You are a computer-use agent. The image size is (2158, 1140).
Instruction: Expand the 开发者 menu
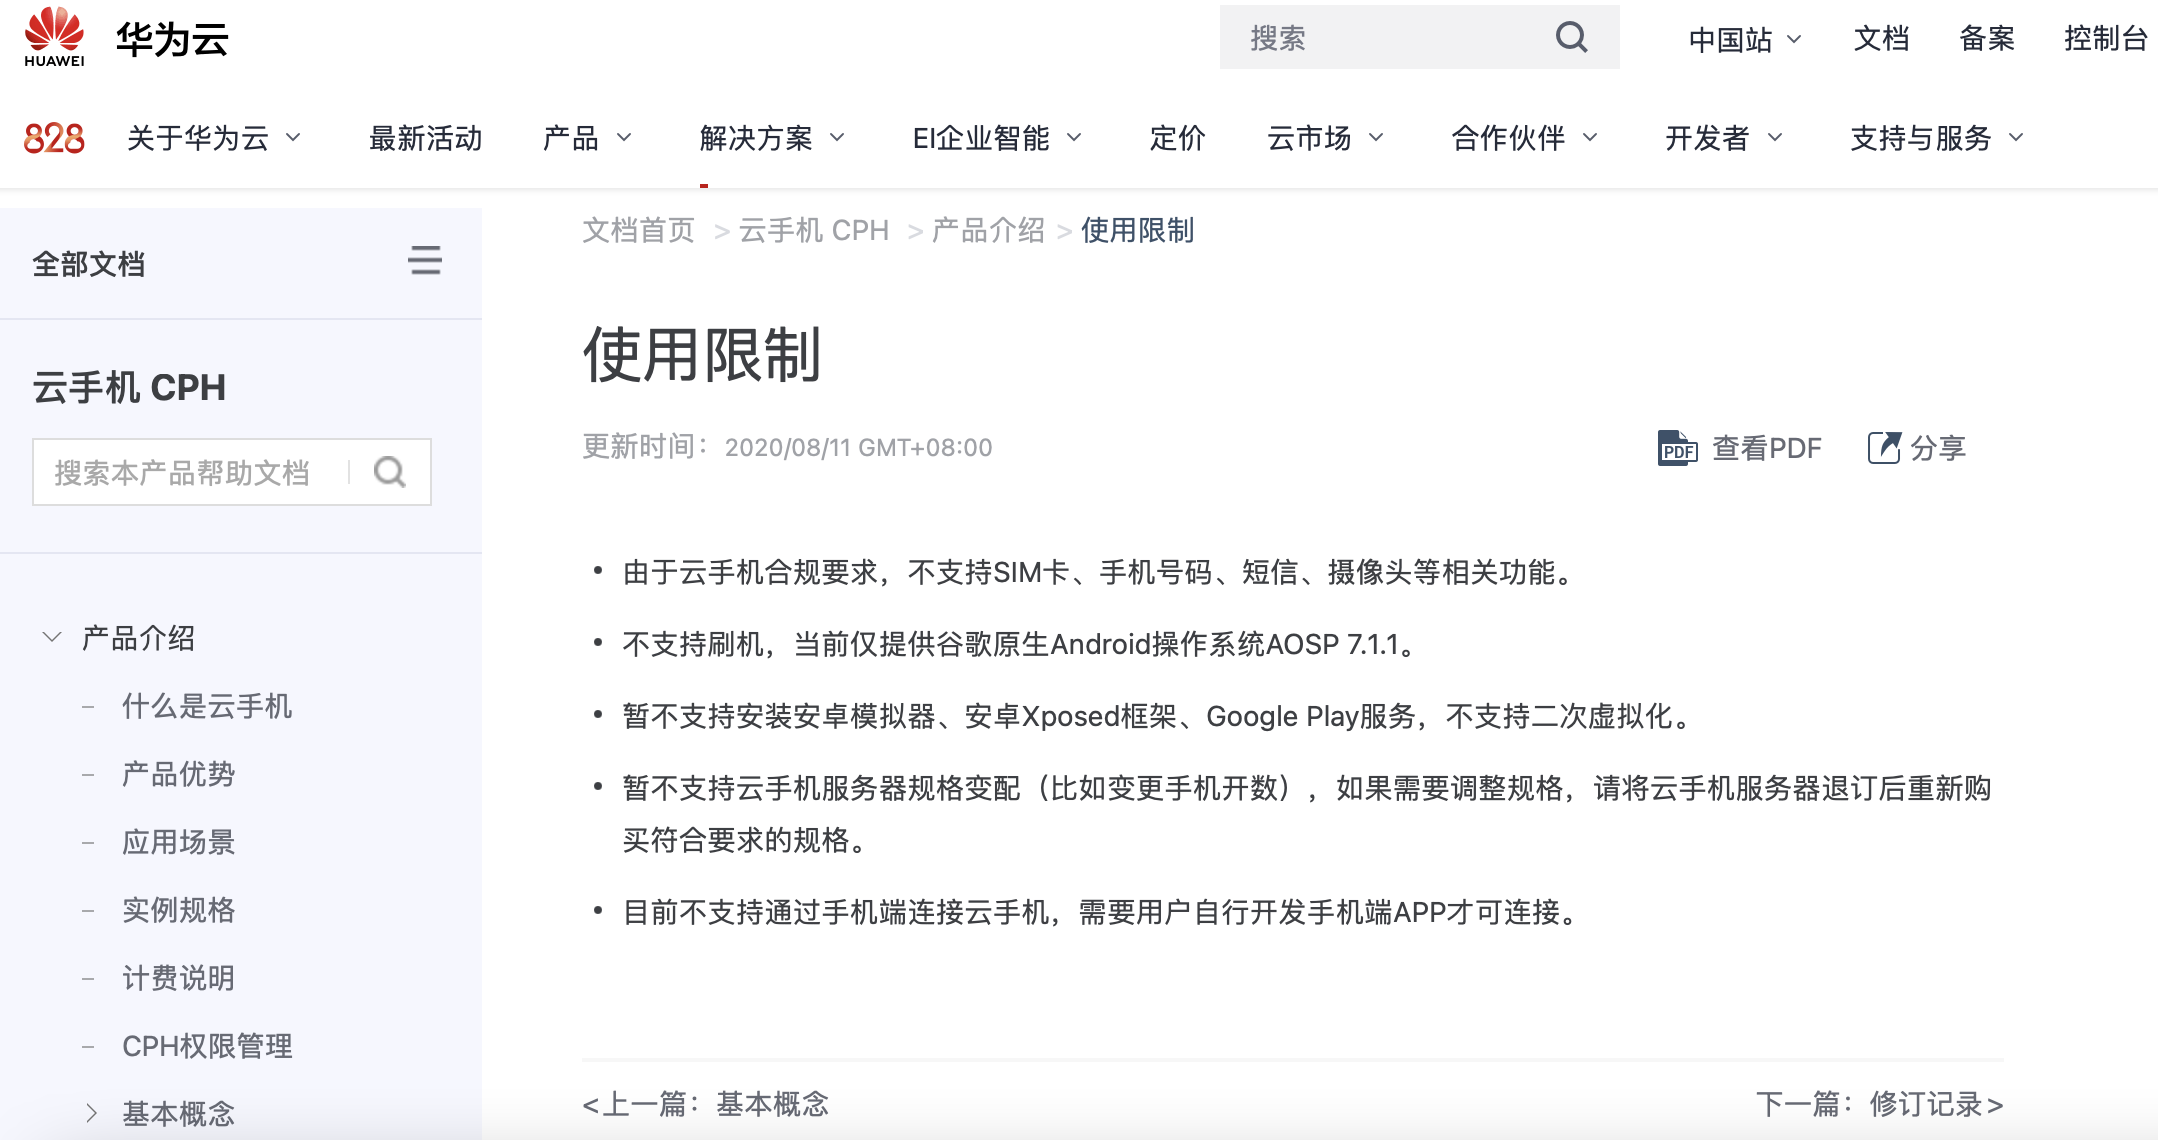pyautogui.click(x=1724, y=138)
